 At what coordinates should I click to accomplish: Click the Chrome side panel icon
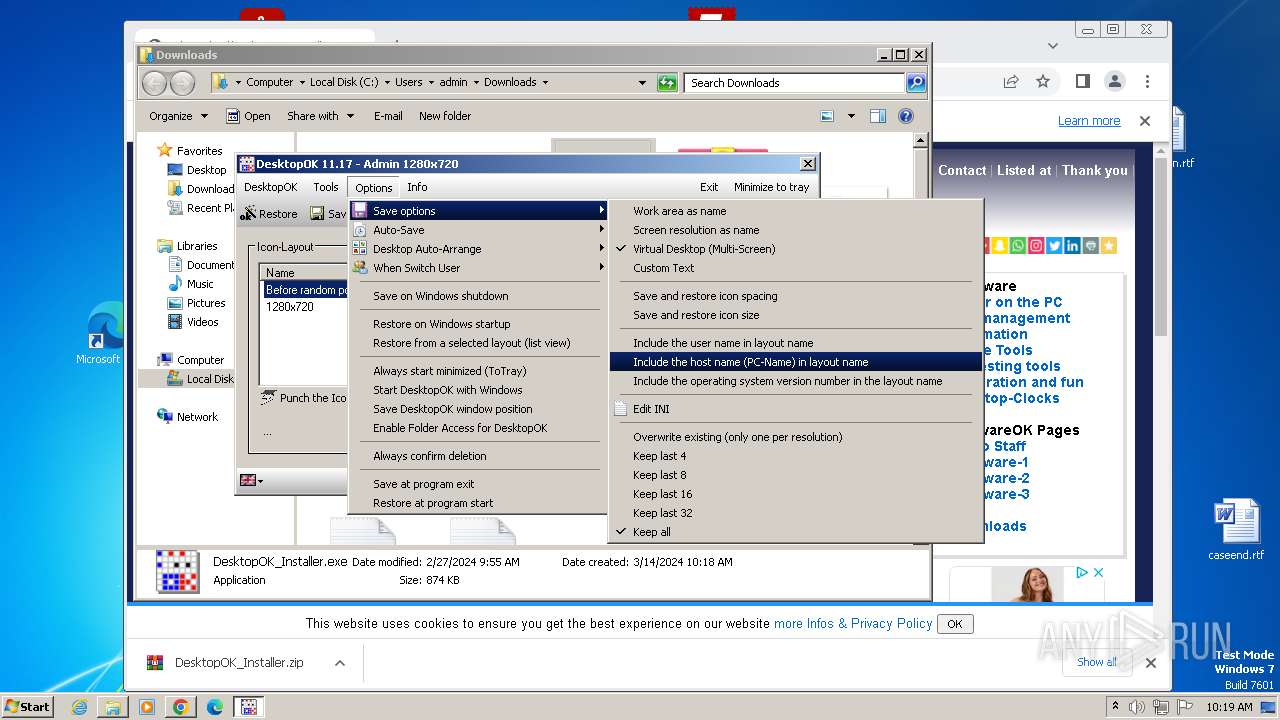click(1083, 82)
